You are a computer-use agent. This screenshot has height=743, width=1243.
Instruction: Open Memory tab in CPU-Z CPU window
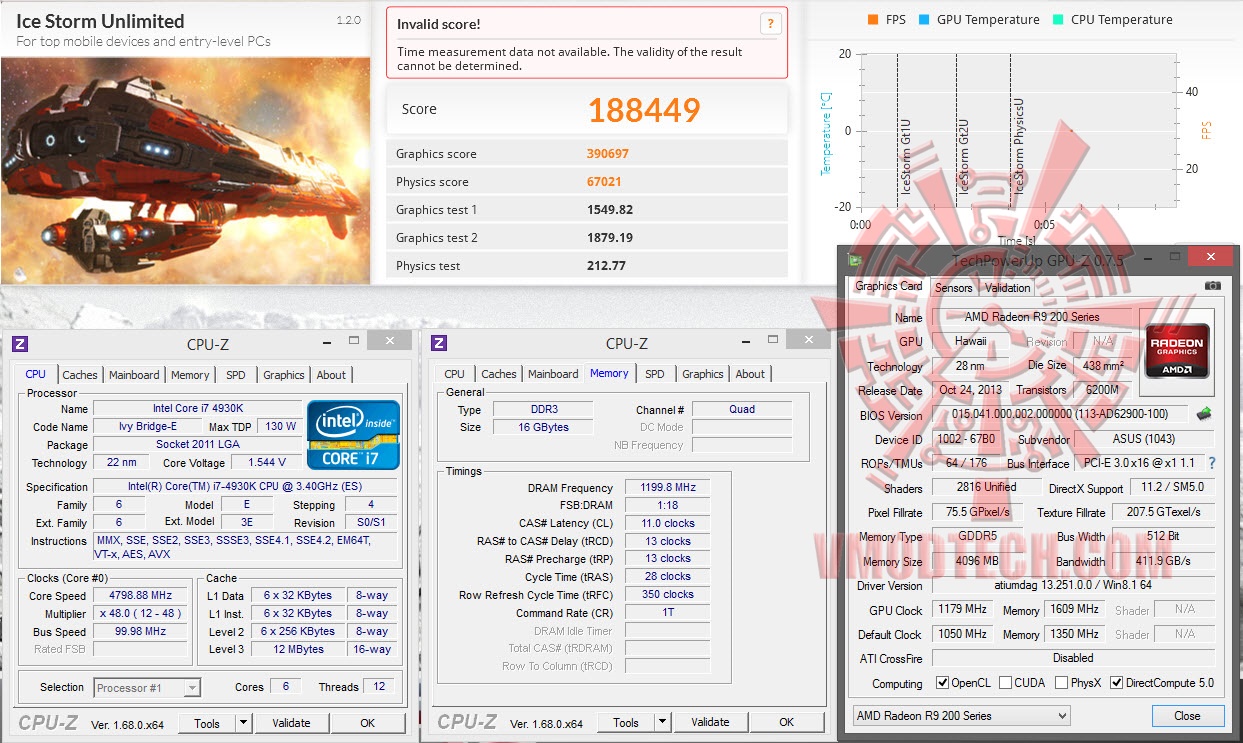point(190,375)
